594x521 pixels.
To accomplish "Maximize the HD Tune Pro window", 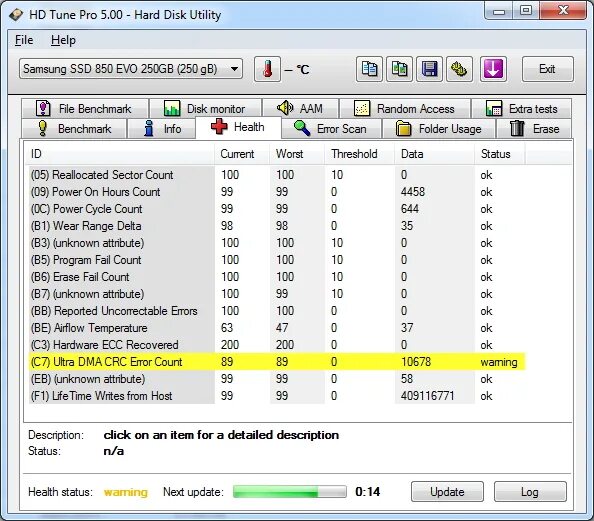I will pyautogui.click(x=526, y=11).
